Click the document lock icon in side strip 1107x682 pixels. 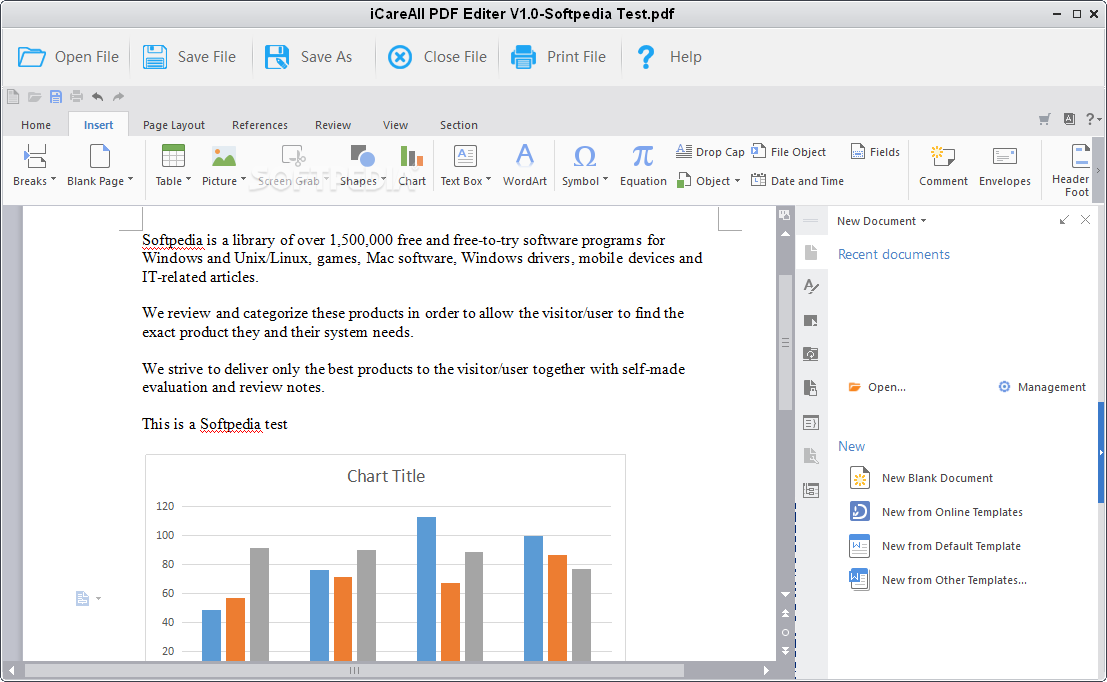[811, 388]
